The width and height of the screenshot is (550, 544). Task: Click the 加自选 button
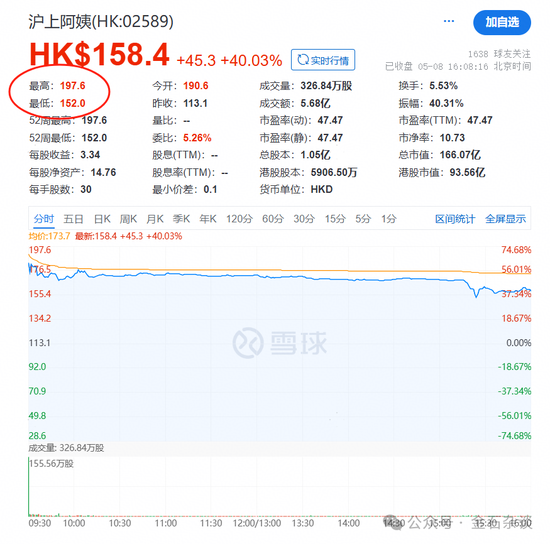pos(502,22)
